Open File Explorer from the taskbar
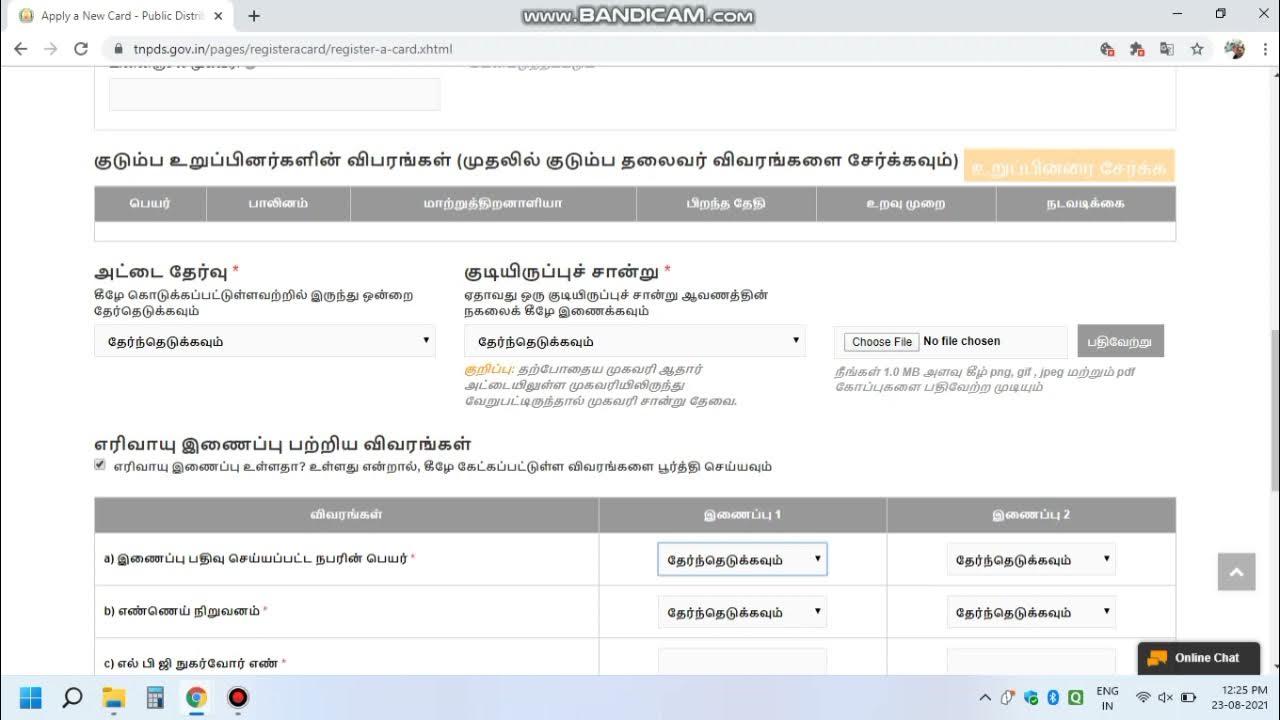This screenshot has width=1280, height=720. 114,697
